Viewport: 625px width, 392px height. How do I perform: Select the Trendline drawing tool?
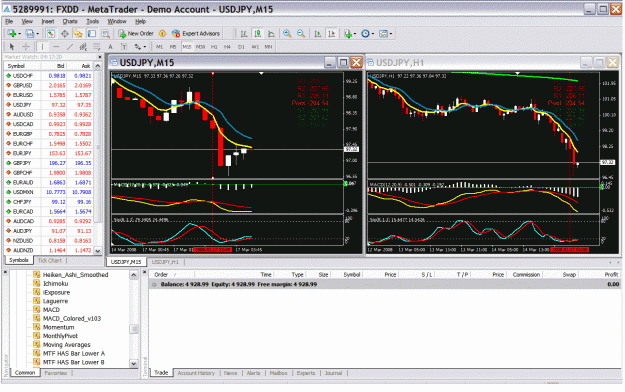click(70, 47)
